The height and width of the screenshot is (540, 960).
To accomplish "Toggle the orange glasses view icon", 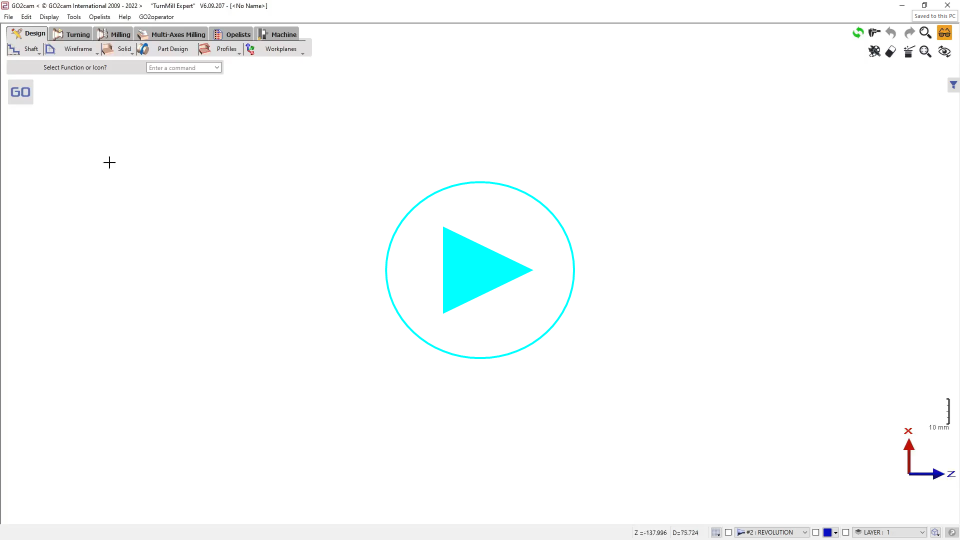I will 944,33.
